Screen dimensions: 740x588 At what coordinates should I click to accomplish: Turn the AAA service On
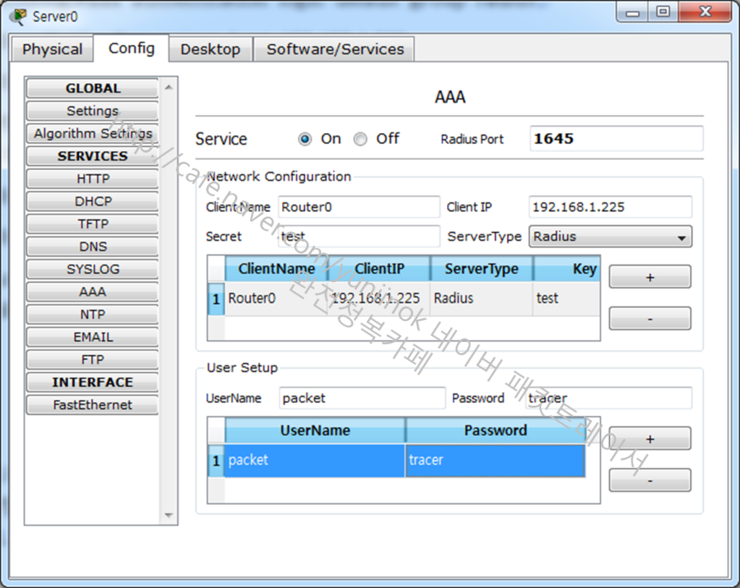click(x=305, y=139)
